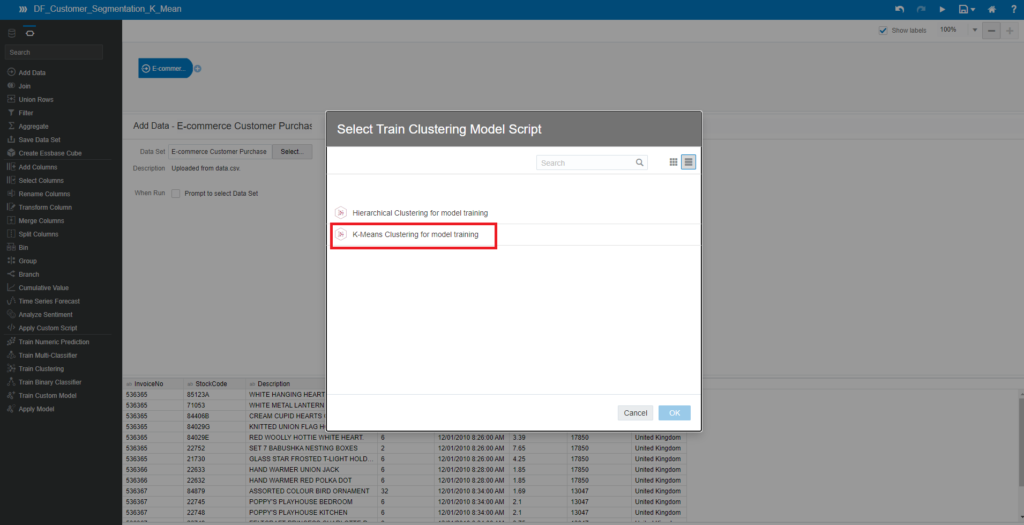
Task: Click the steps panel search box
Action: (x=54, y=52)
